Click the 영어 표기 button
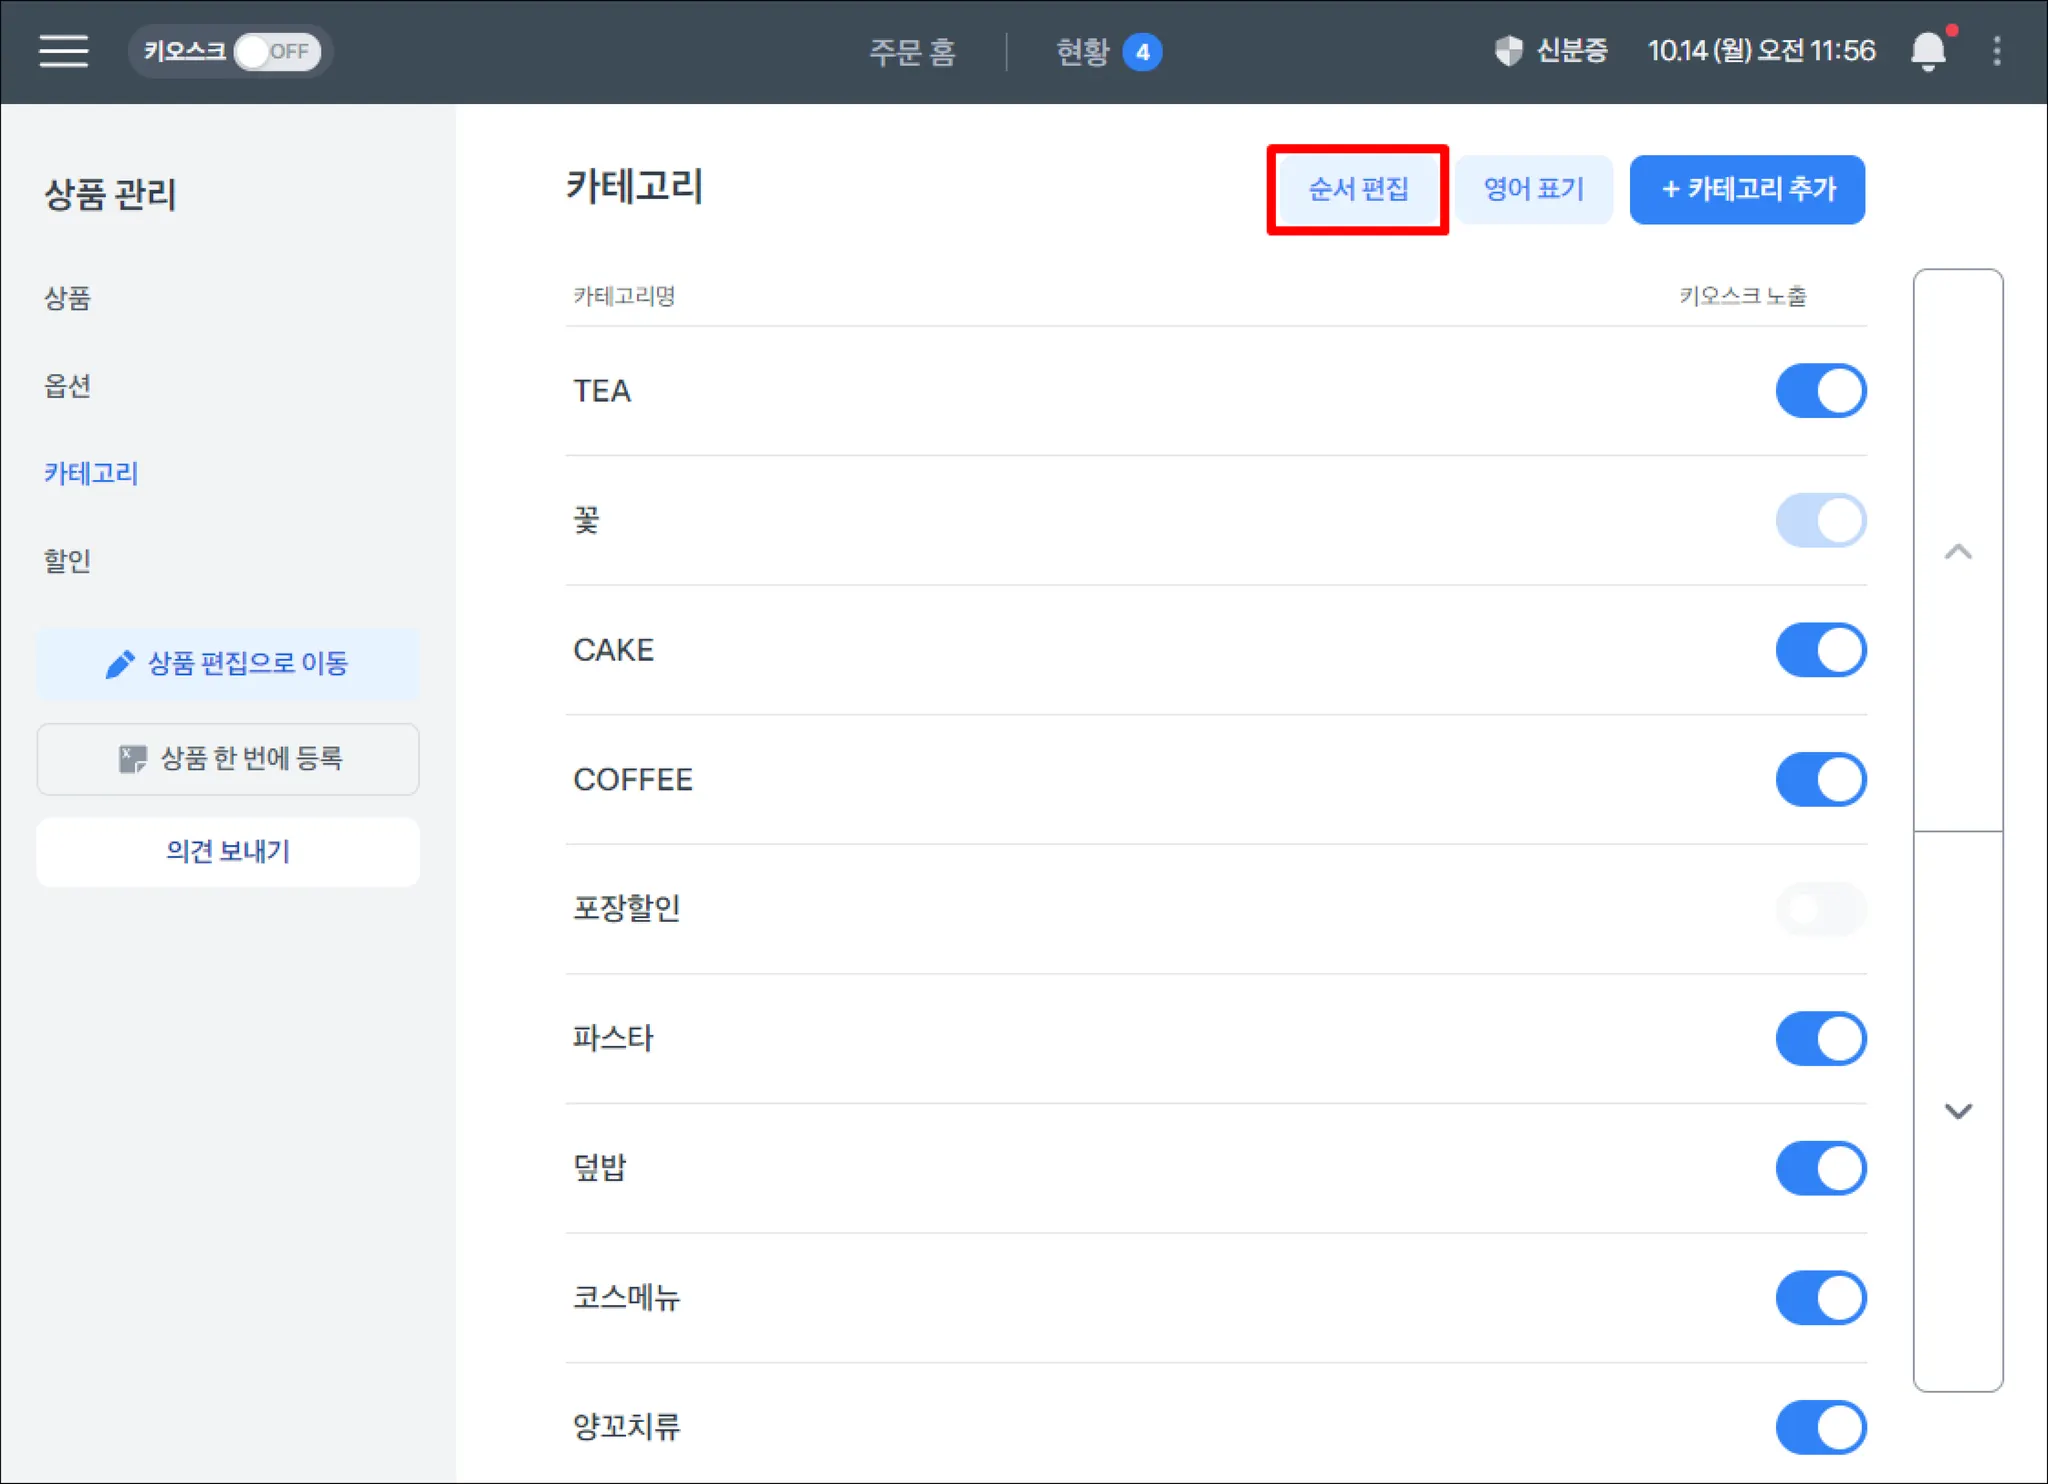2048x1484 pixels. (1533, 189)
